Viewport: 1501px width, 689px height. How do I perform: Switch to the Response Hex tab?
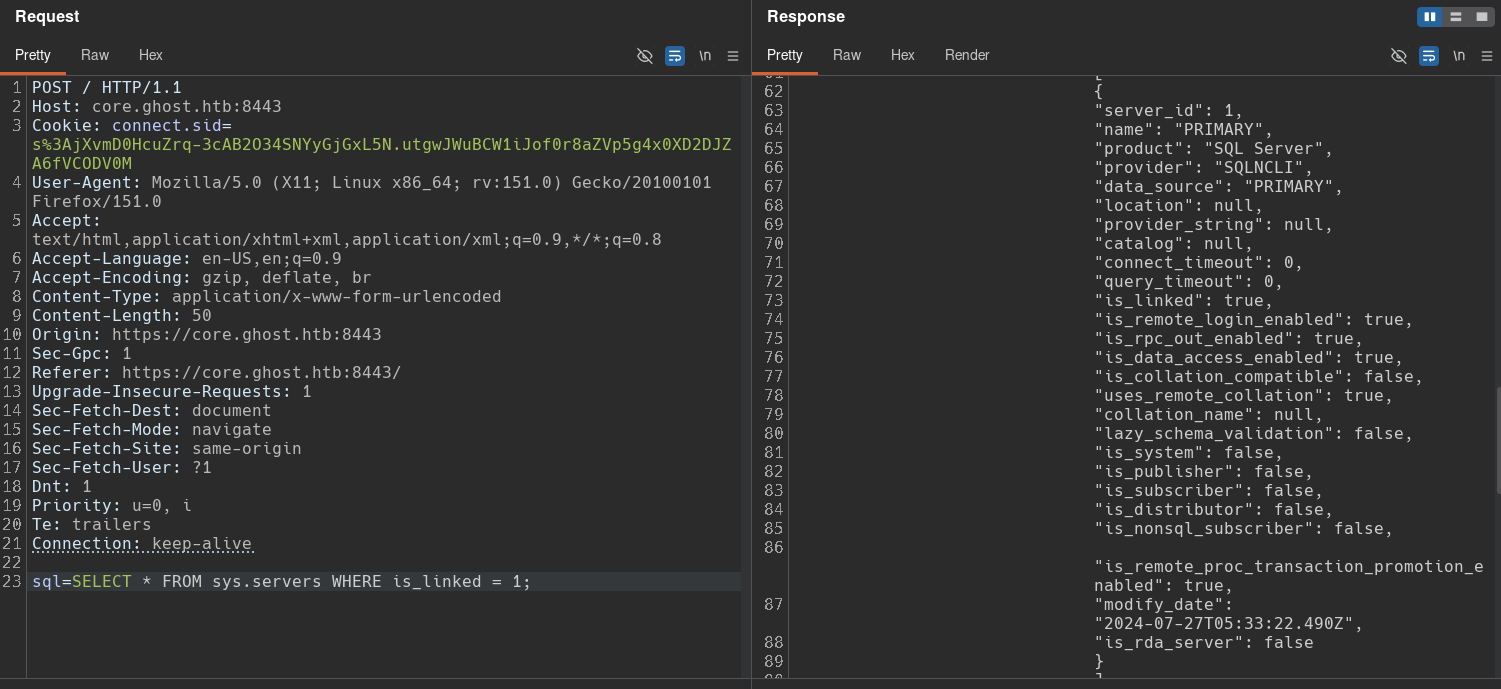point(903,55)
